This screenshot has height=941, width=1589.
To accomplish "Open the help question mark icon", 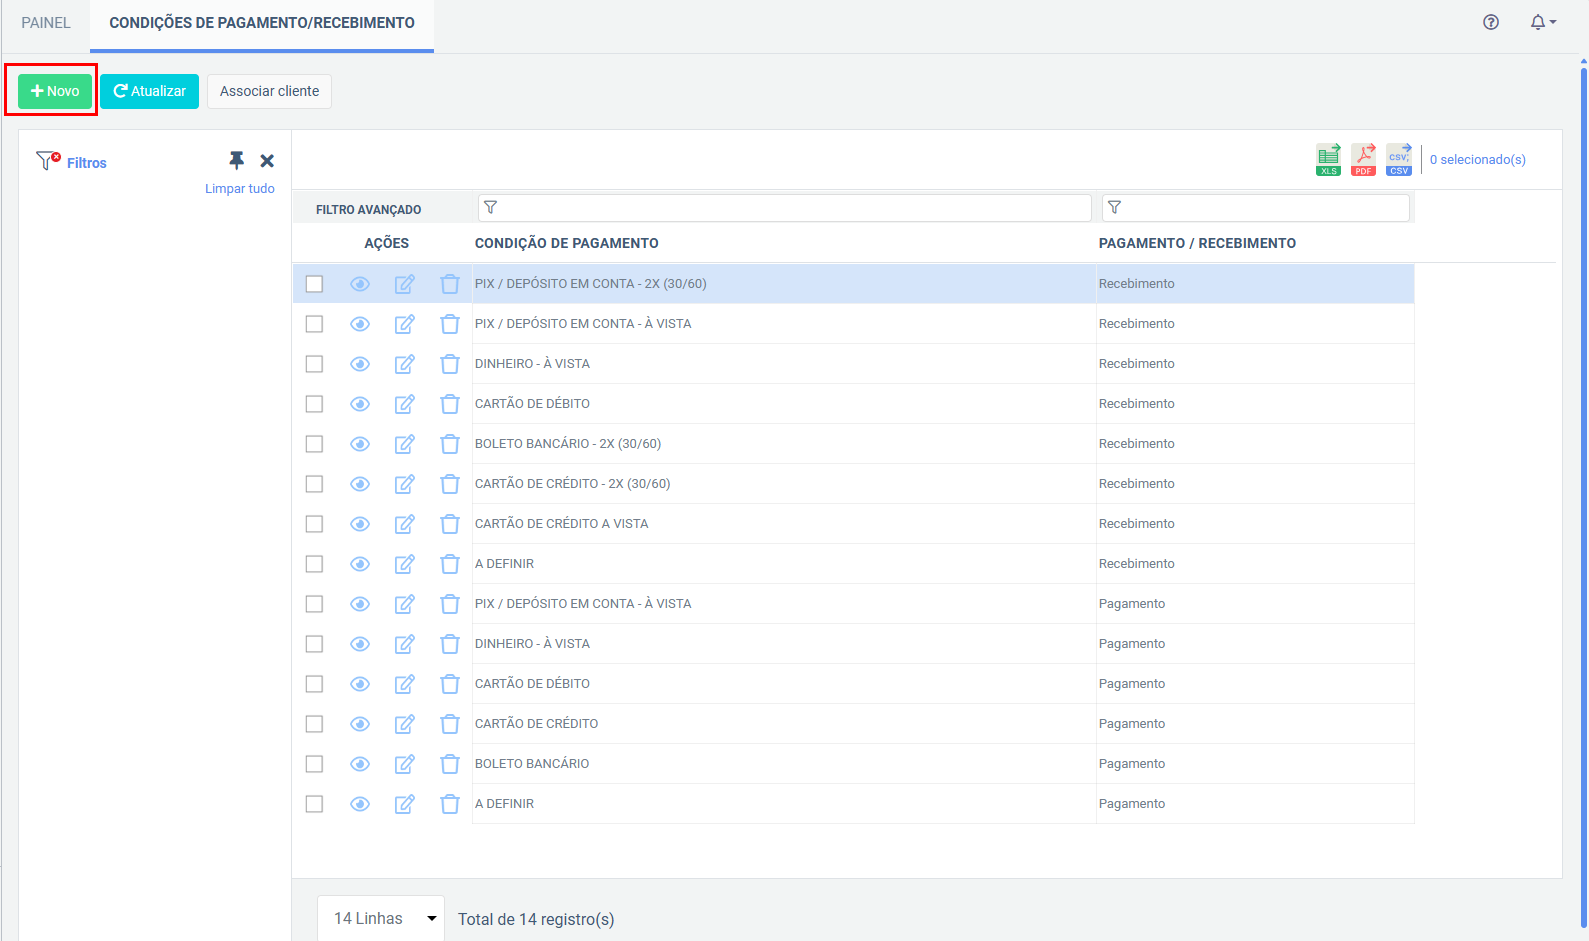I will [x=1491, y=22].
